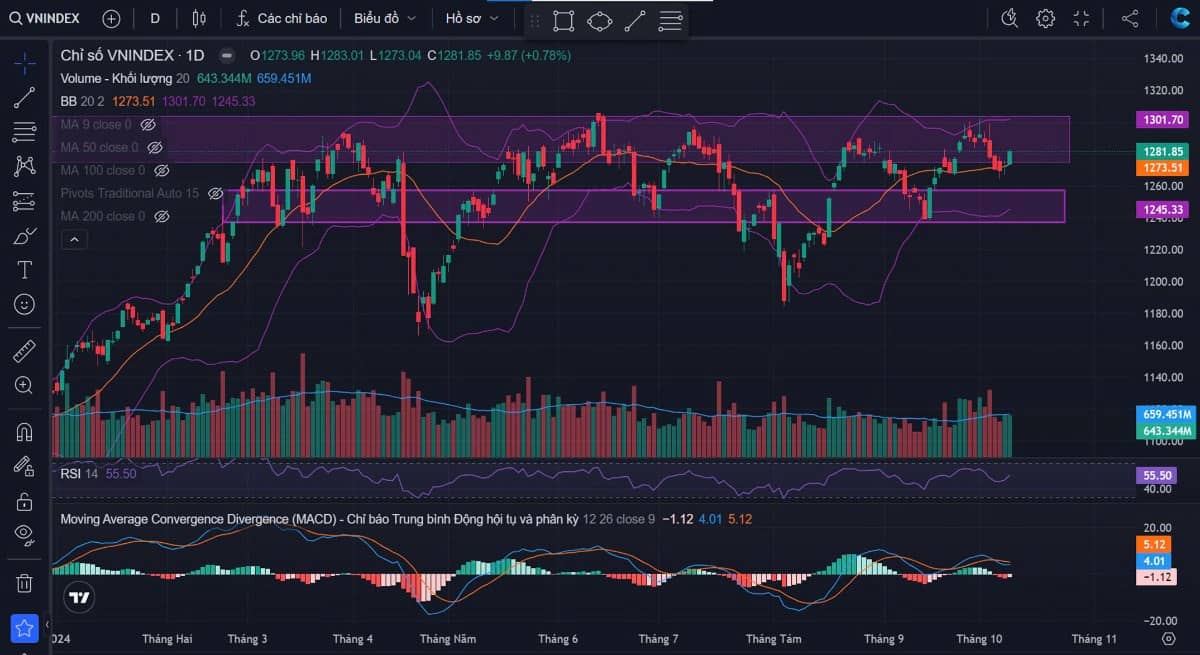This screenshot has height=655, width=1200.
Task: Pick the ruler measure tool
Action: [x=25, y=351]
